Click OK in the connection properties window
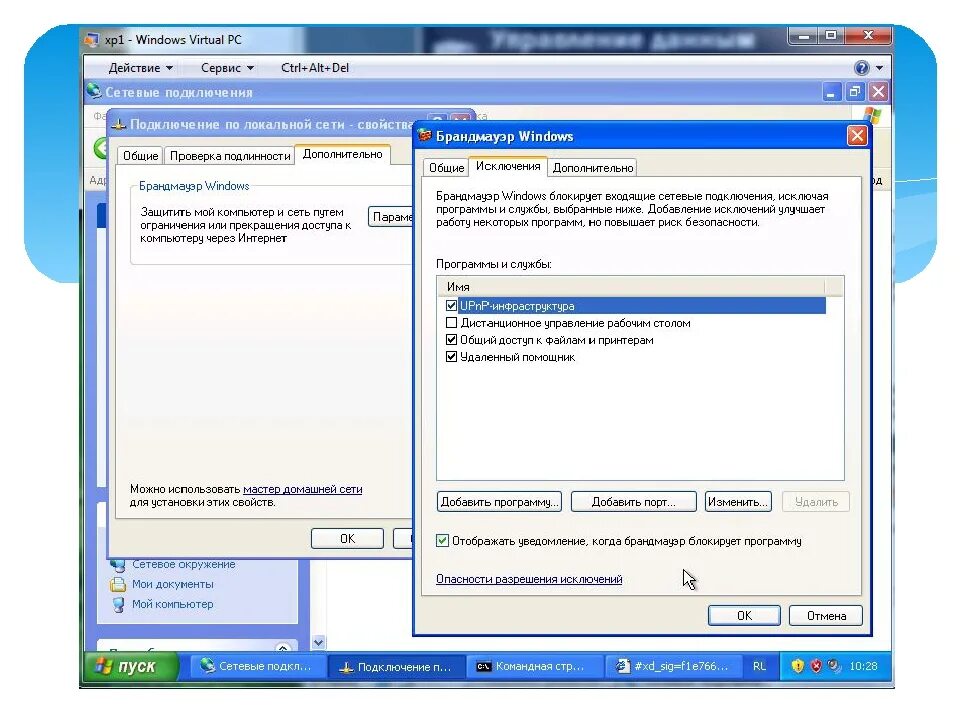Image resolution: width=960 pixels, height=720 pixels. (x=347, y=538)
